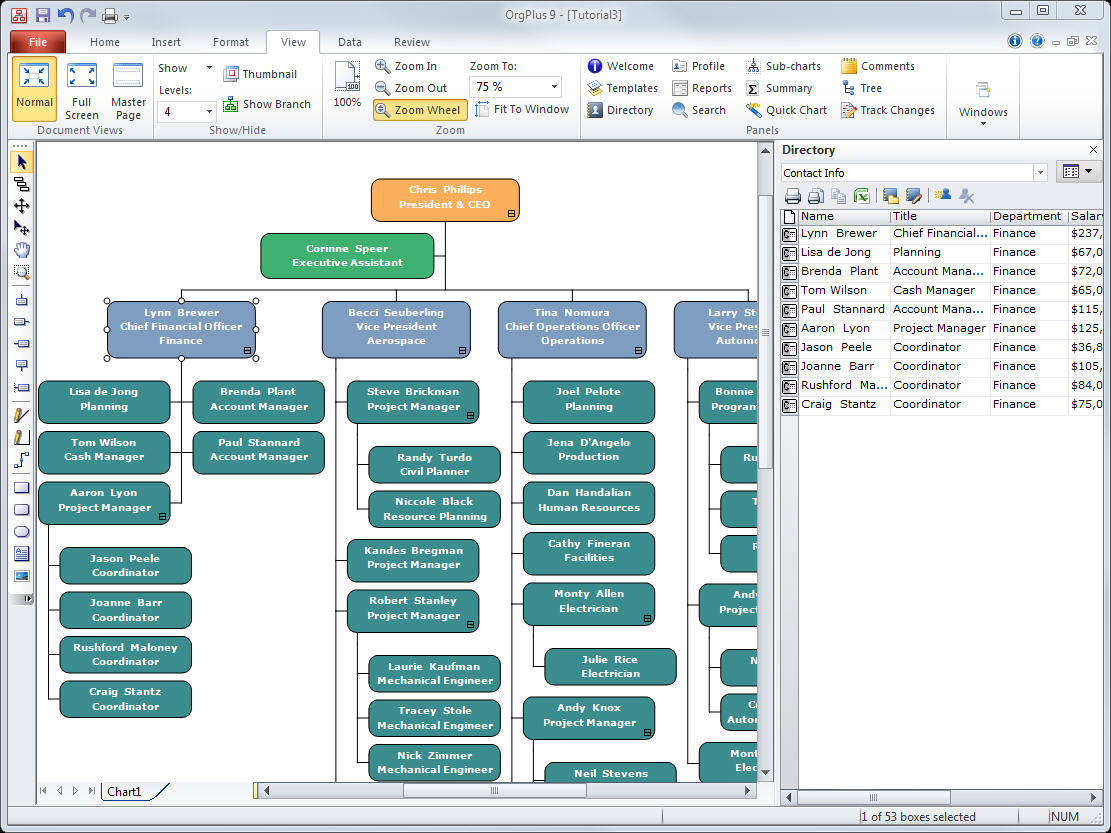The height and width of the screenshot is (833, 1111).
Task: Print the Directory list using printer icon
Action: coord(792,196)
